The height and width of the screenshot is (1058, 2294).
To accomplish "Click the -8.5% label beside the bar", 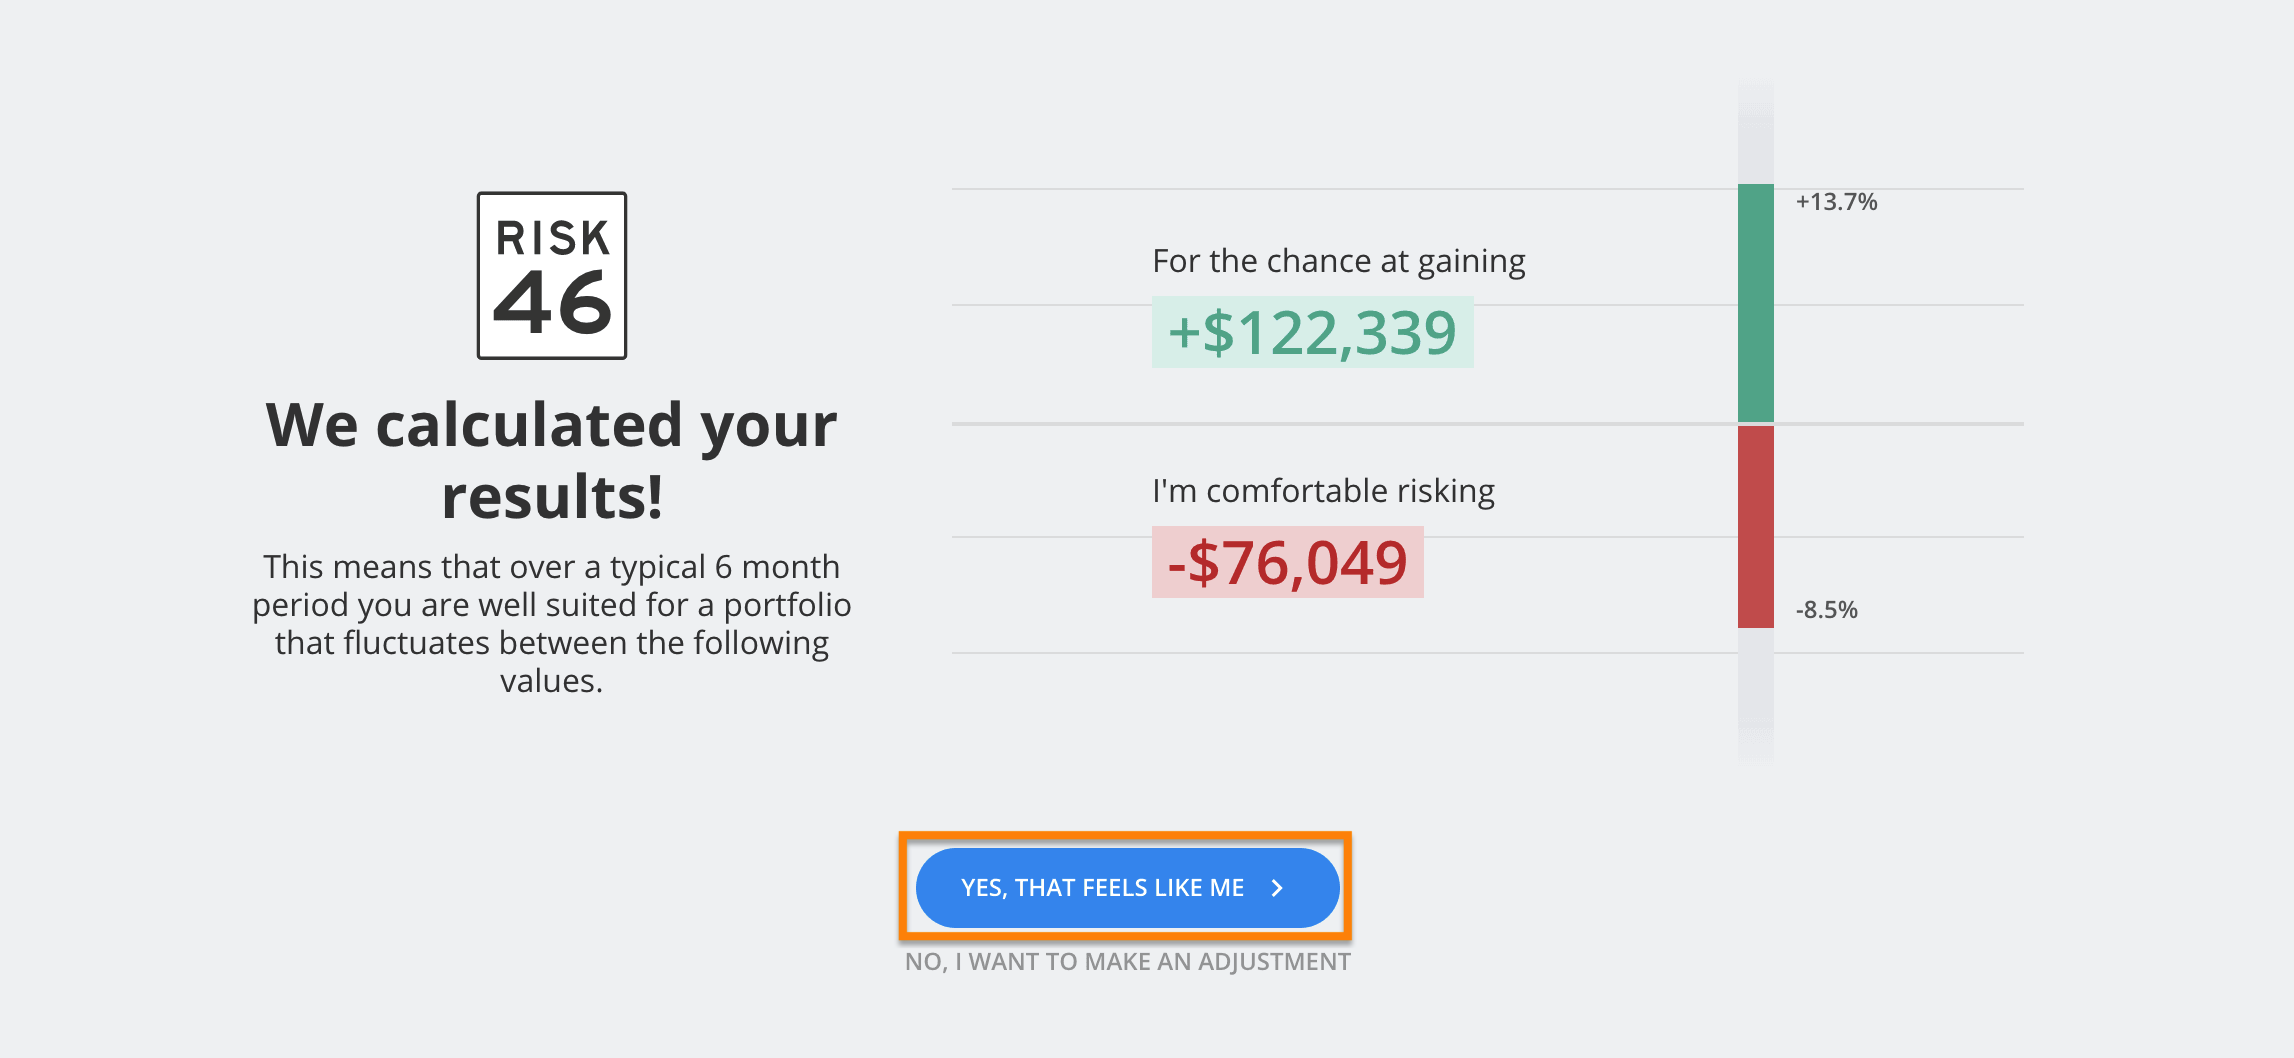I will point(1826,610).
